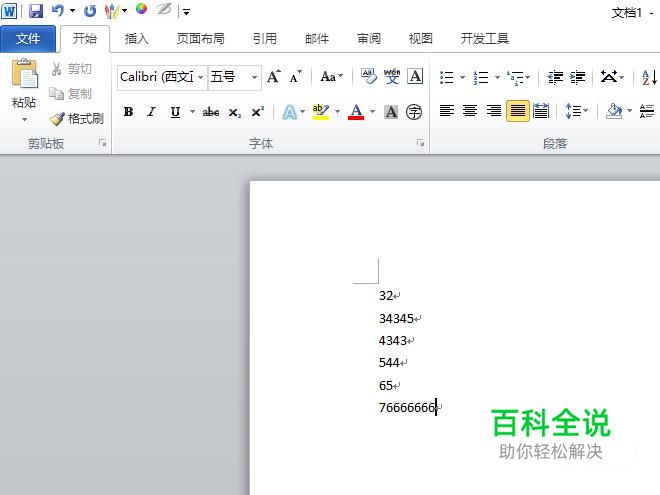Switch to the Developer (开发工具) tab
Screen dimensions: 660x495
[484, 39]
